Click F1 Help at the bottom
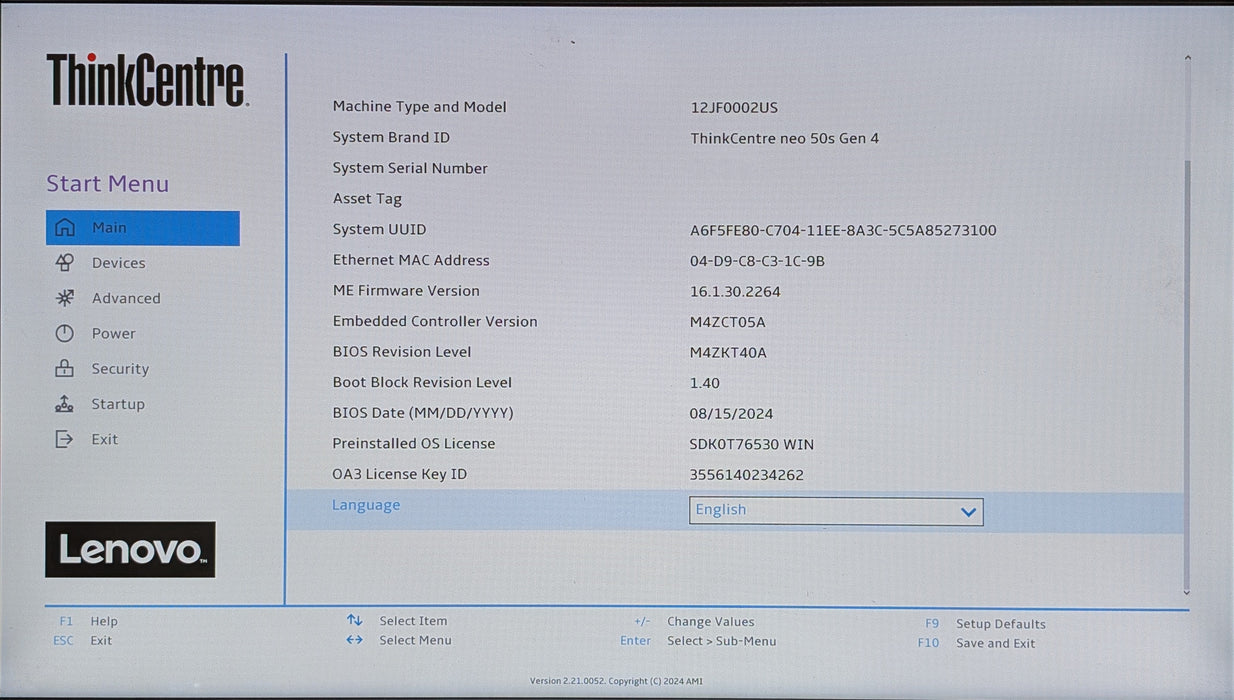This screenshot has width=1234, height=700. tap(88, 621)
